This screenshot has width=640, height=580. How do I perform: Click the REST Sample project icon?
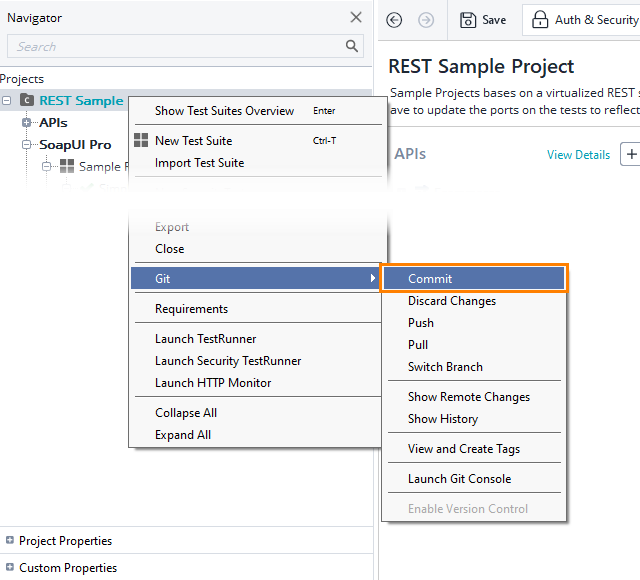click(x=27, y=100)
